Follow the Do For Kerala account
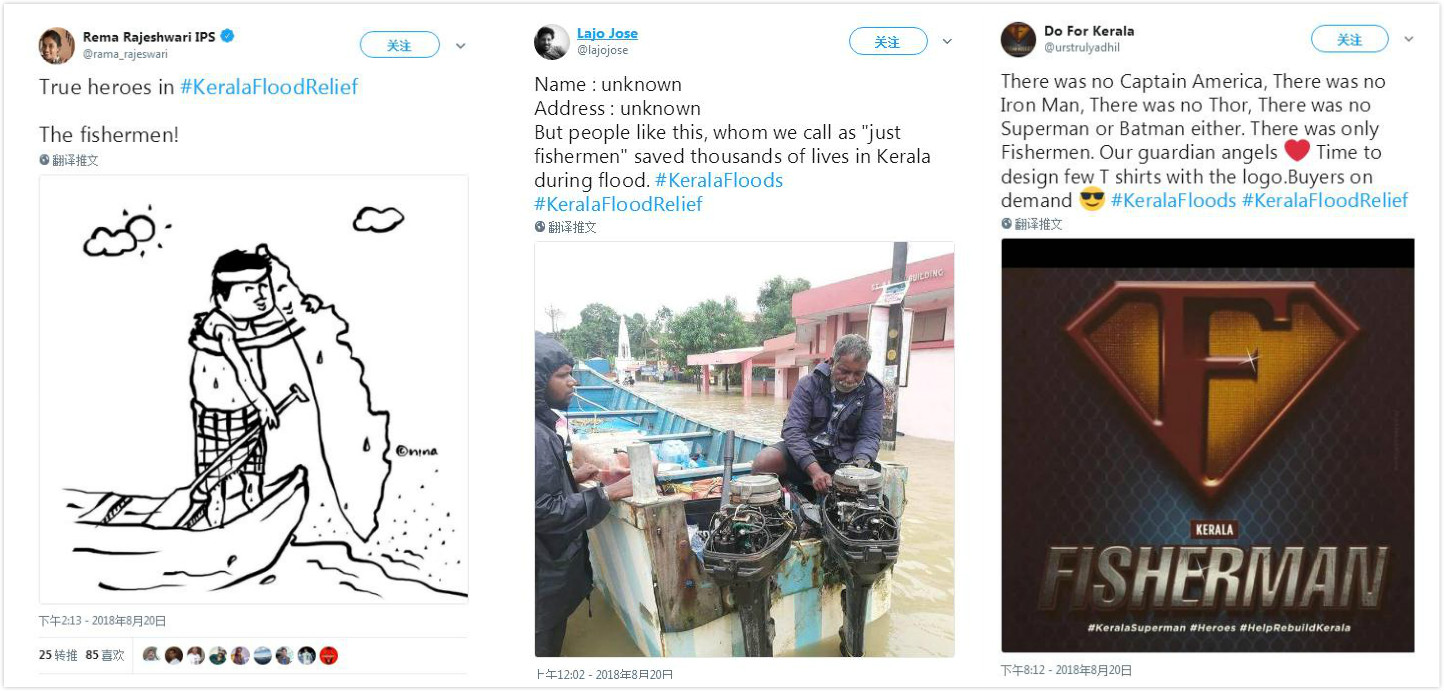 1349,39
